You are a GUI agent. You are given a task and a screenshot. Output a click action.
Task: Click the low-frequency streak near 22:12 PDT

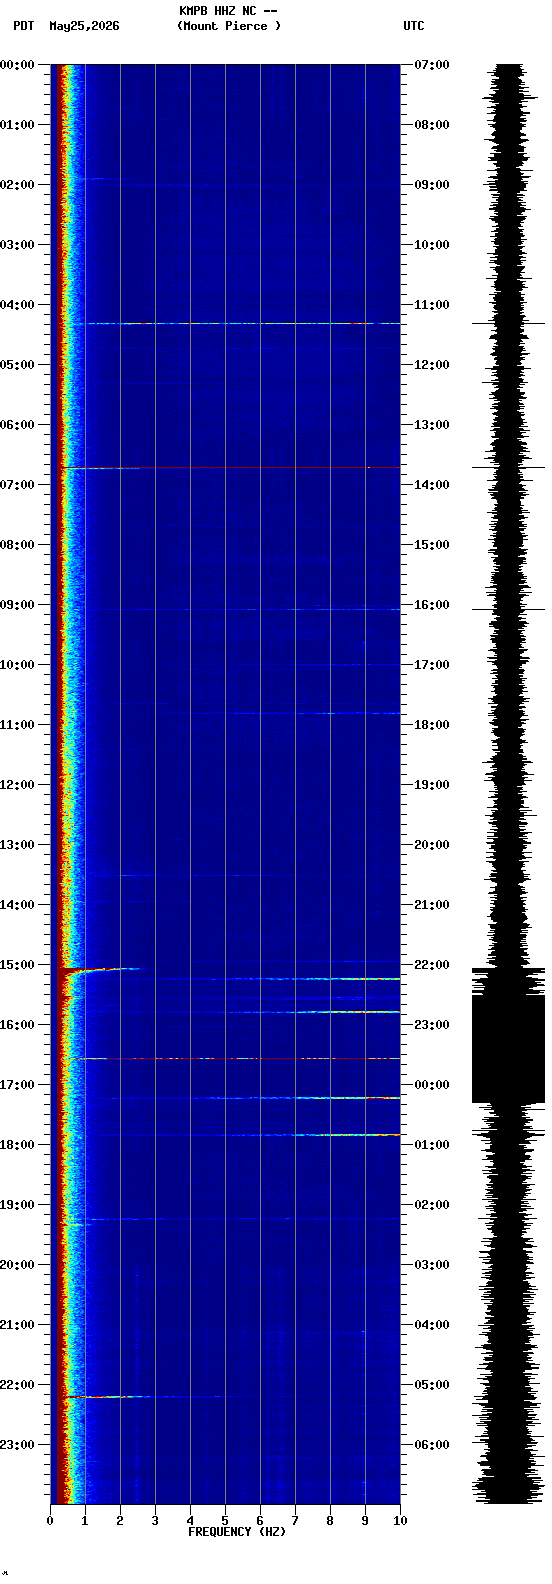pyautogui.click(x=106, y=1396)
